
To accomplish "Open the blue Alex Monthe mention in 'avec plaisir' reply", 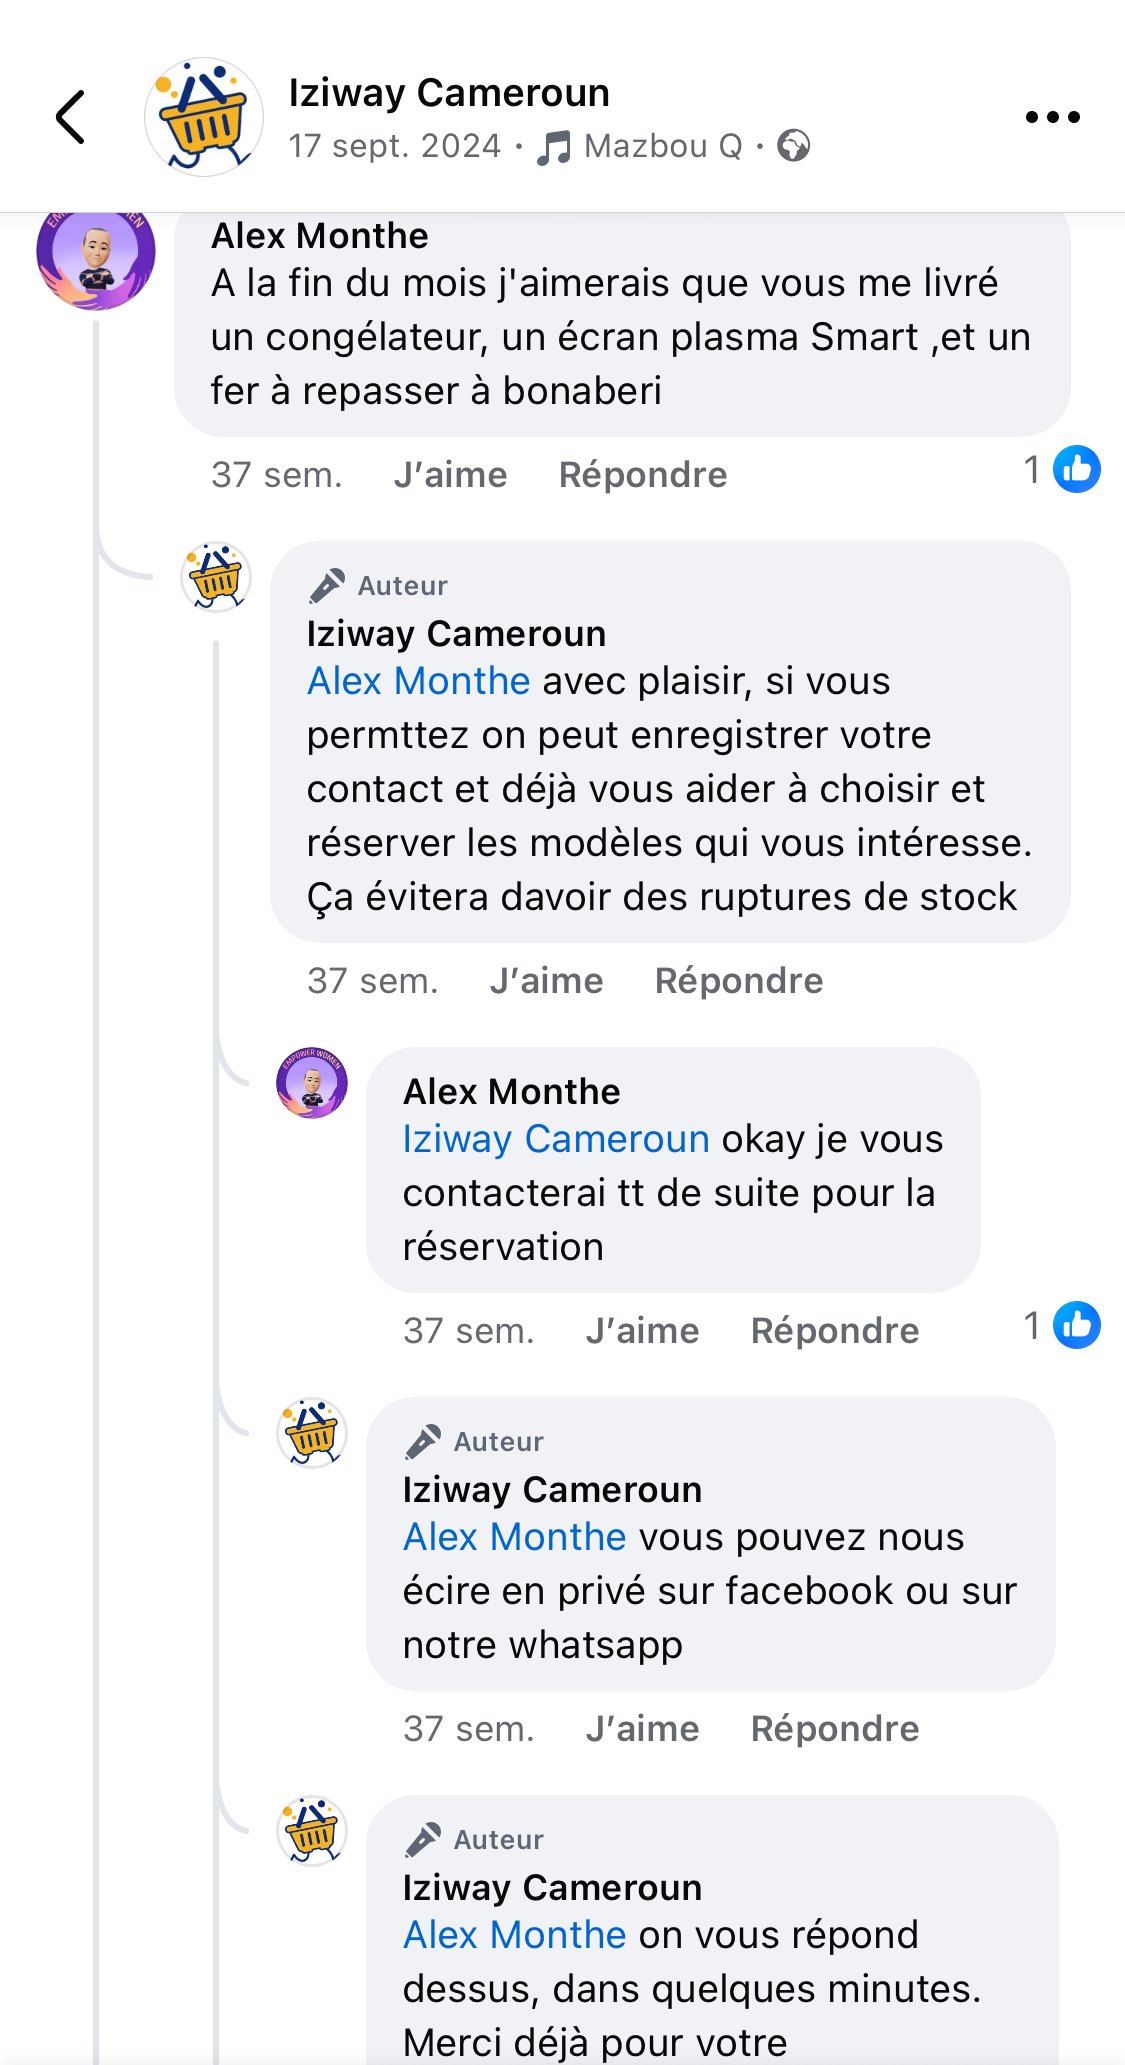I will [418, 681].
